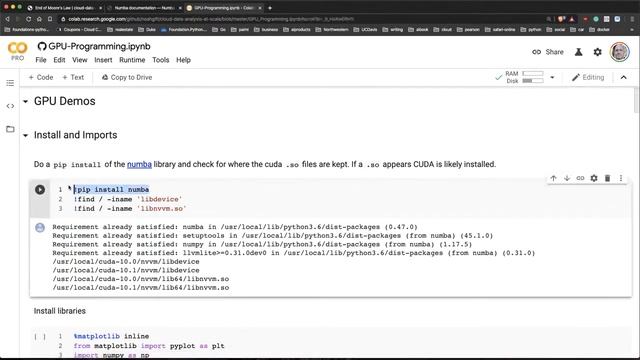Click the notebook title GPU-Programming.ipynb
The image size is (640, 360).
coord(99,47)
